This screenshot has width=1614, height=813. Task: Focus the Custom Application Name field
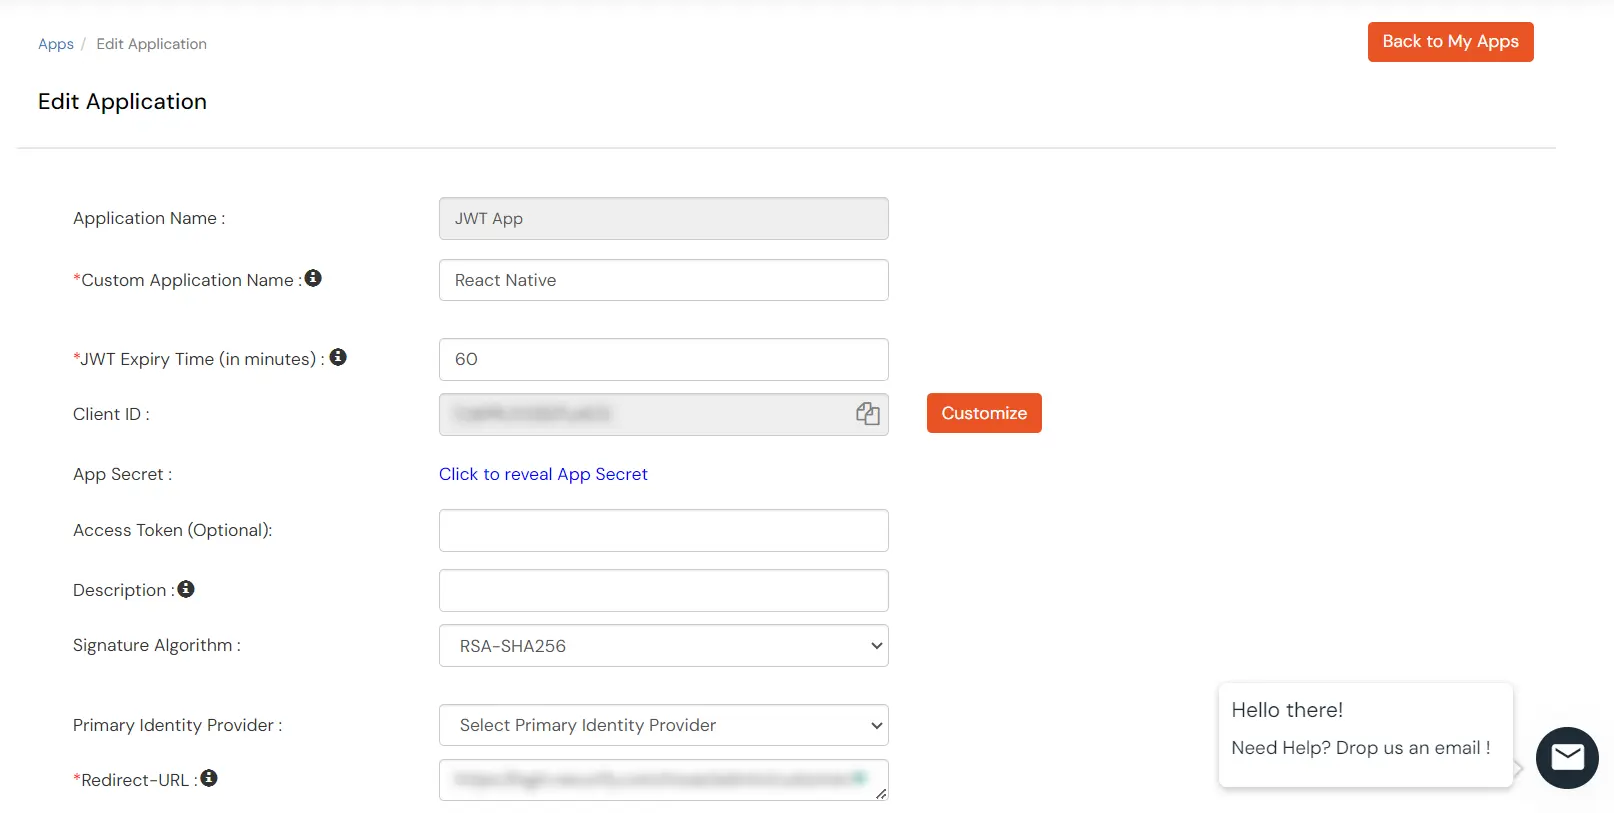[x=663, y=280]
